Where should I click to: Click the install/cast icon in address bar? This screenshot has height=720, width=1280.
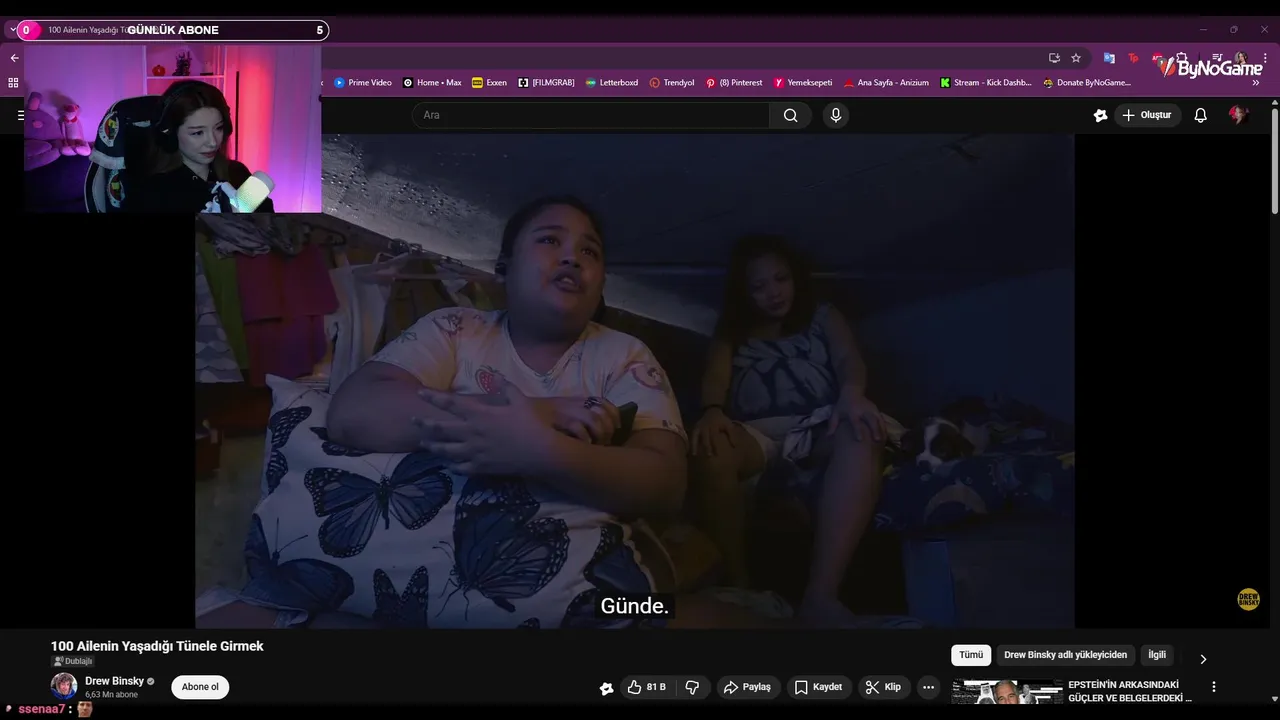tap(1054, 58)
